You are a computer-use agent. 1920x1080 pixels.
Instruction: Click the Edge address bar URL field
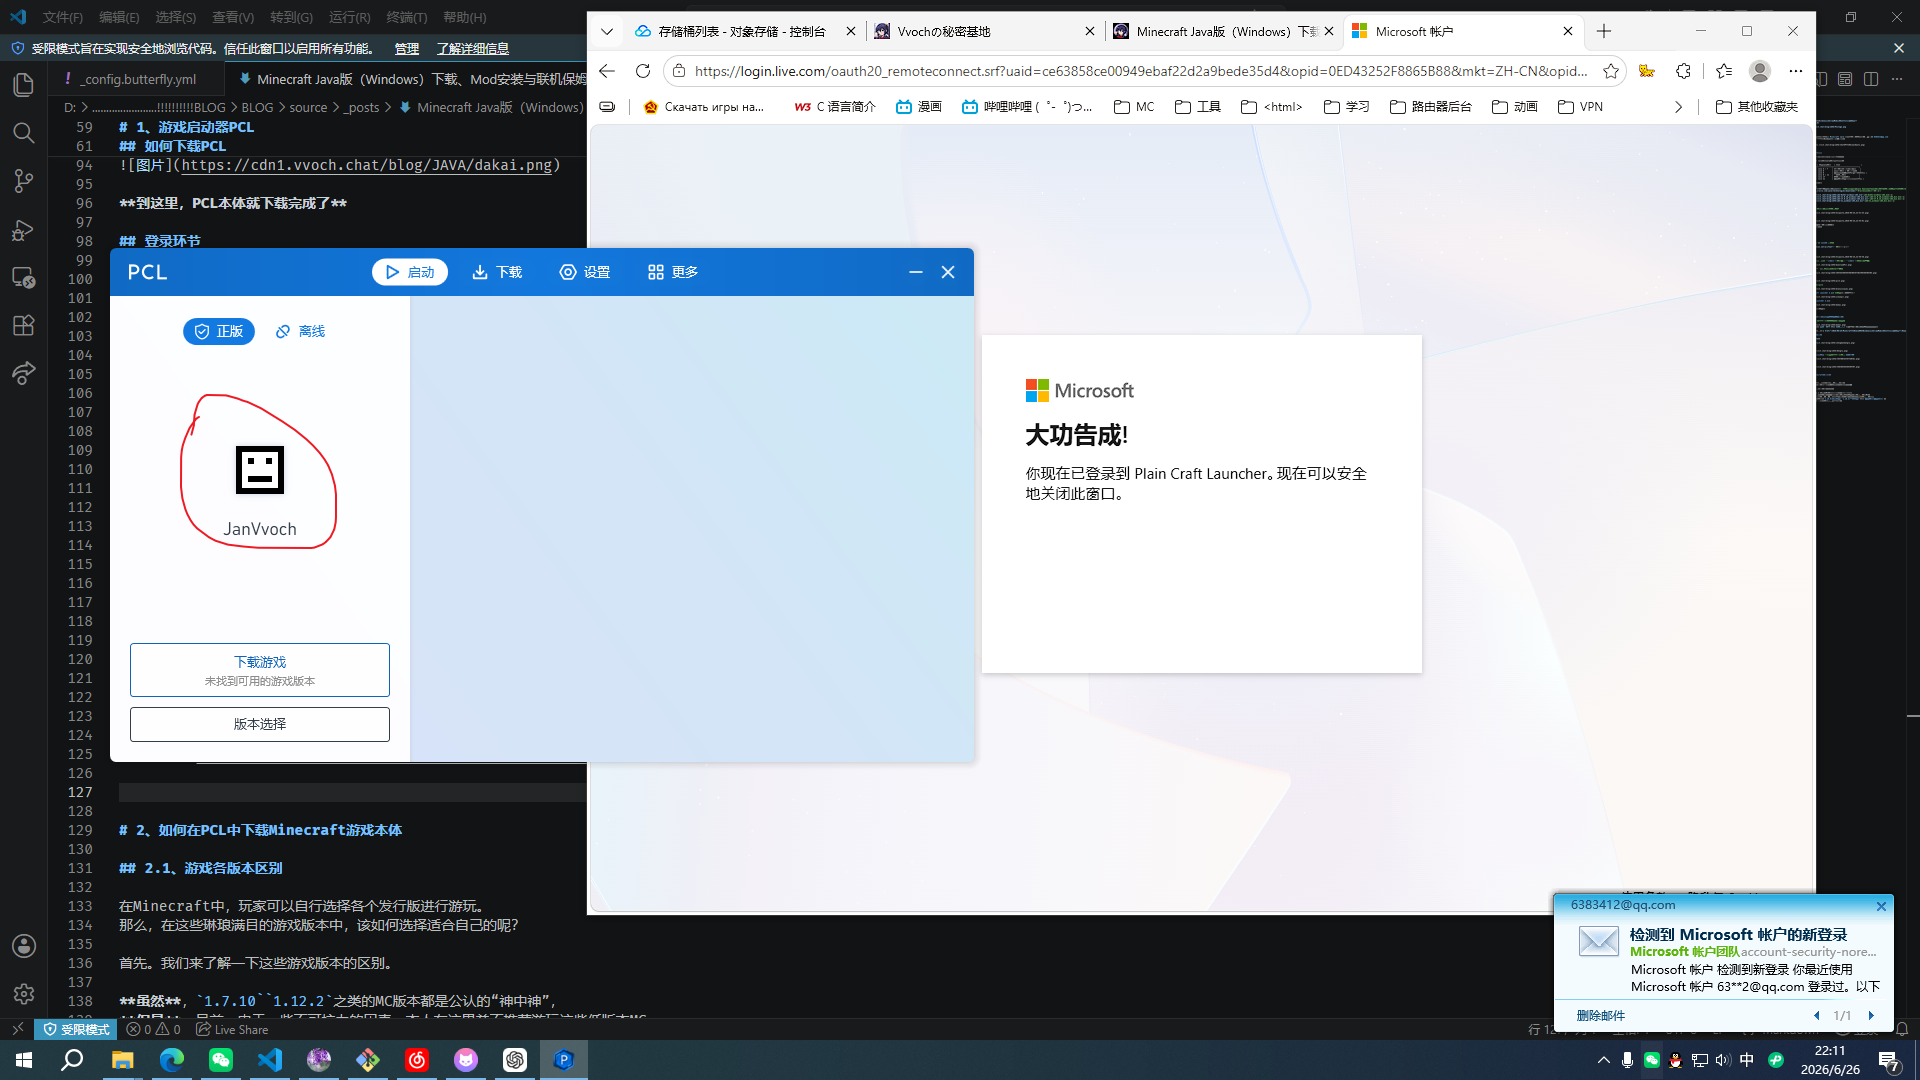pyautogui.click(x=1140, y=71)
